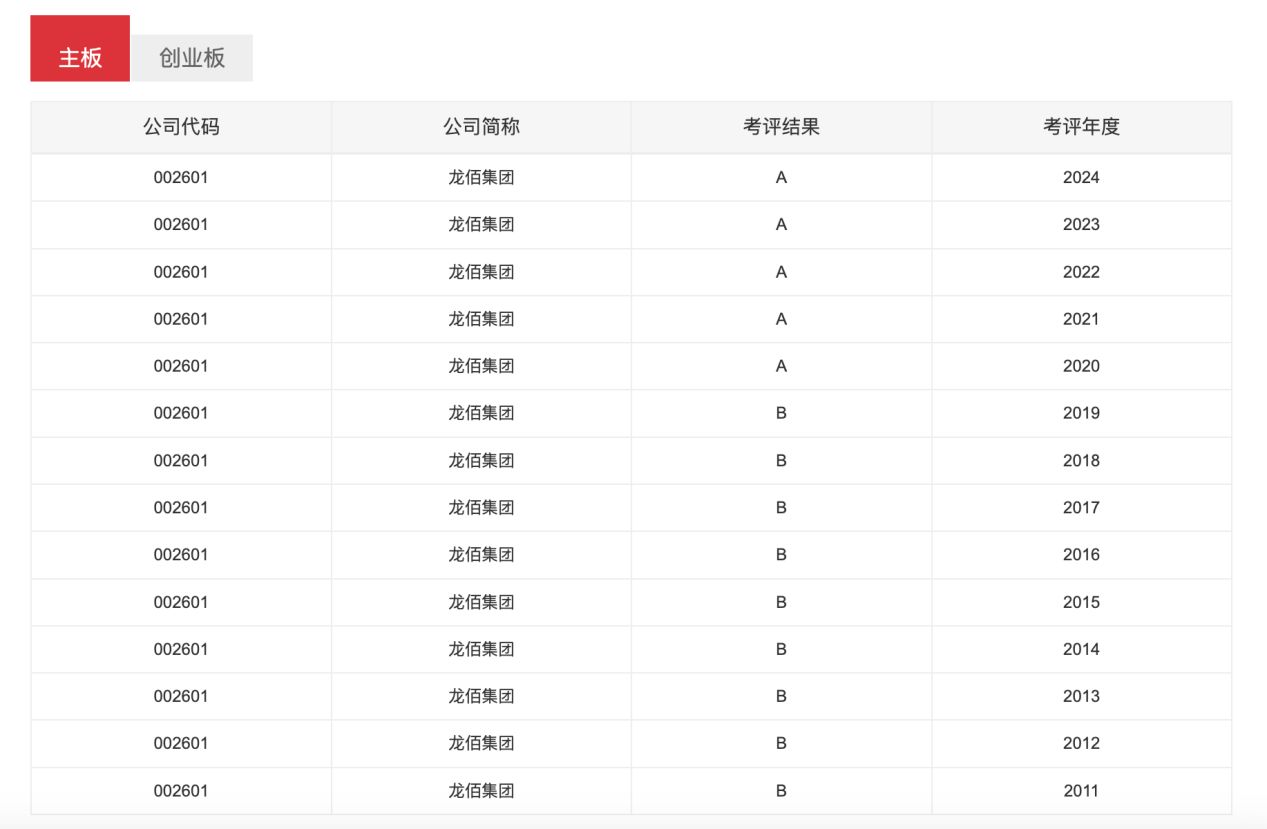
Task: Select the bottom row for year 2011
Action: tap(633, 790)
